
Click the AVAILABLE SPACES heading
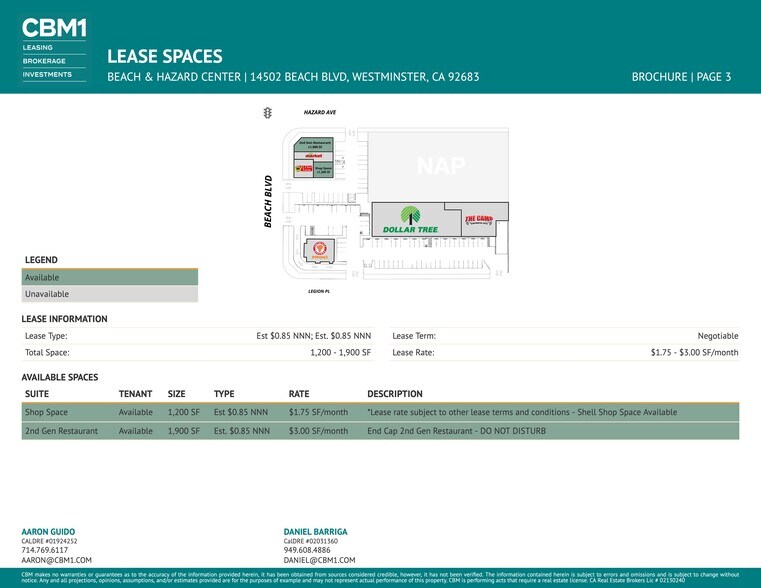coord(60,377)
